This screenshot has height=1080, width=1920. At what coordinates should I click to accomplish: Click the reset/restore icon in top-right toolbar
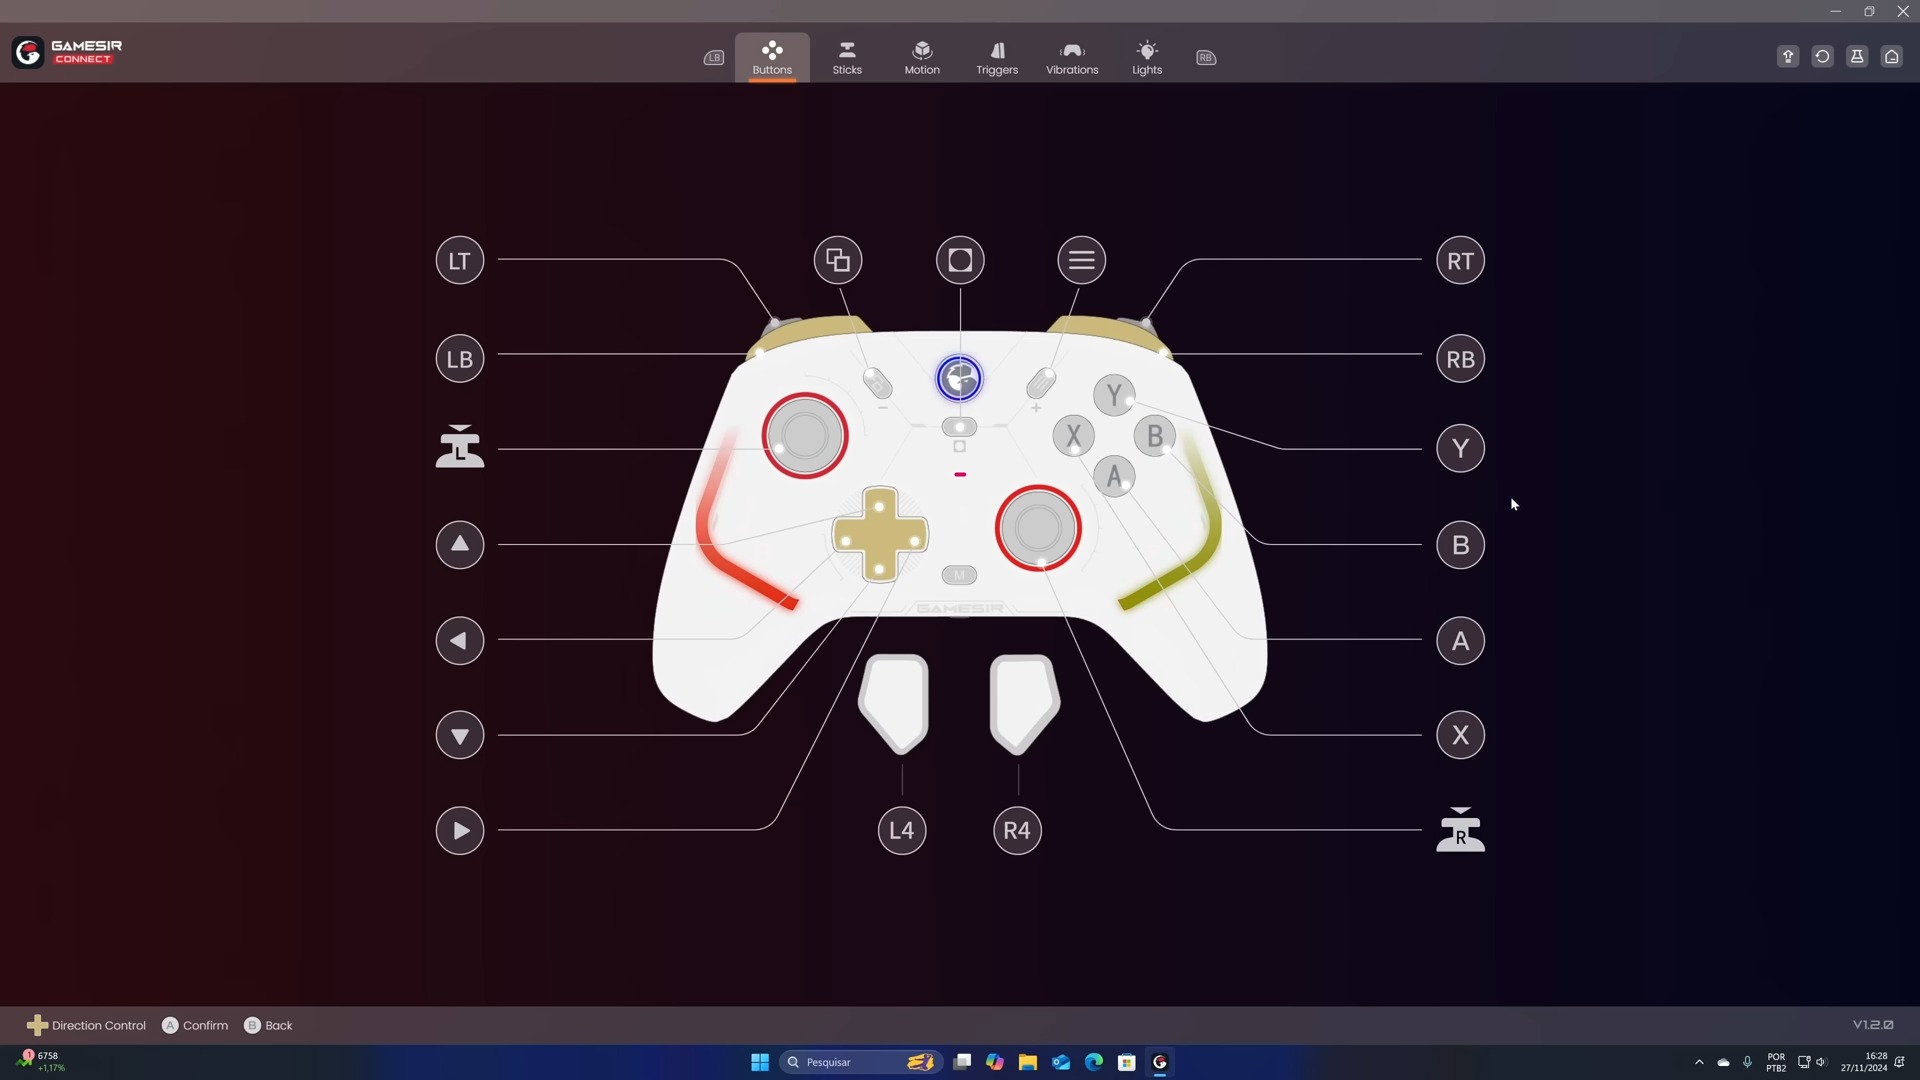(1822, 57)
